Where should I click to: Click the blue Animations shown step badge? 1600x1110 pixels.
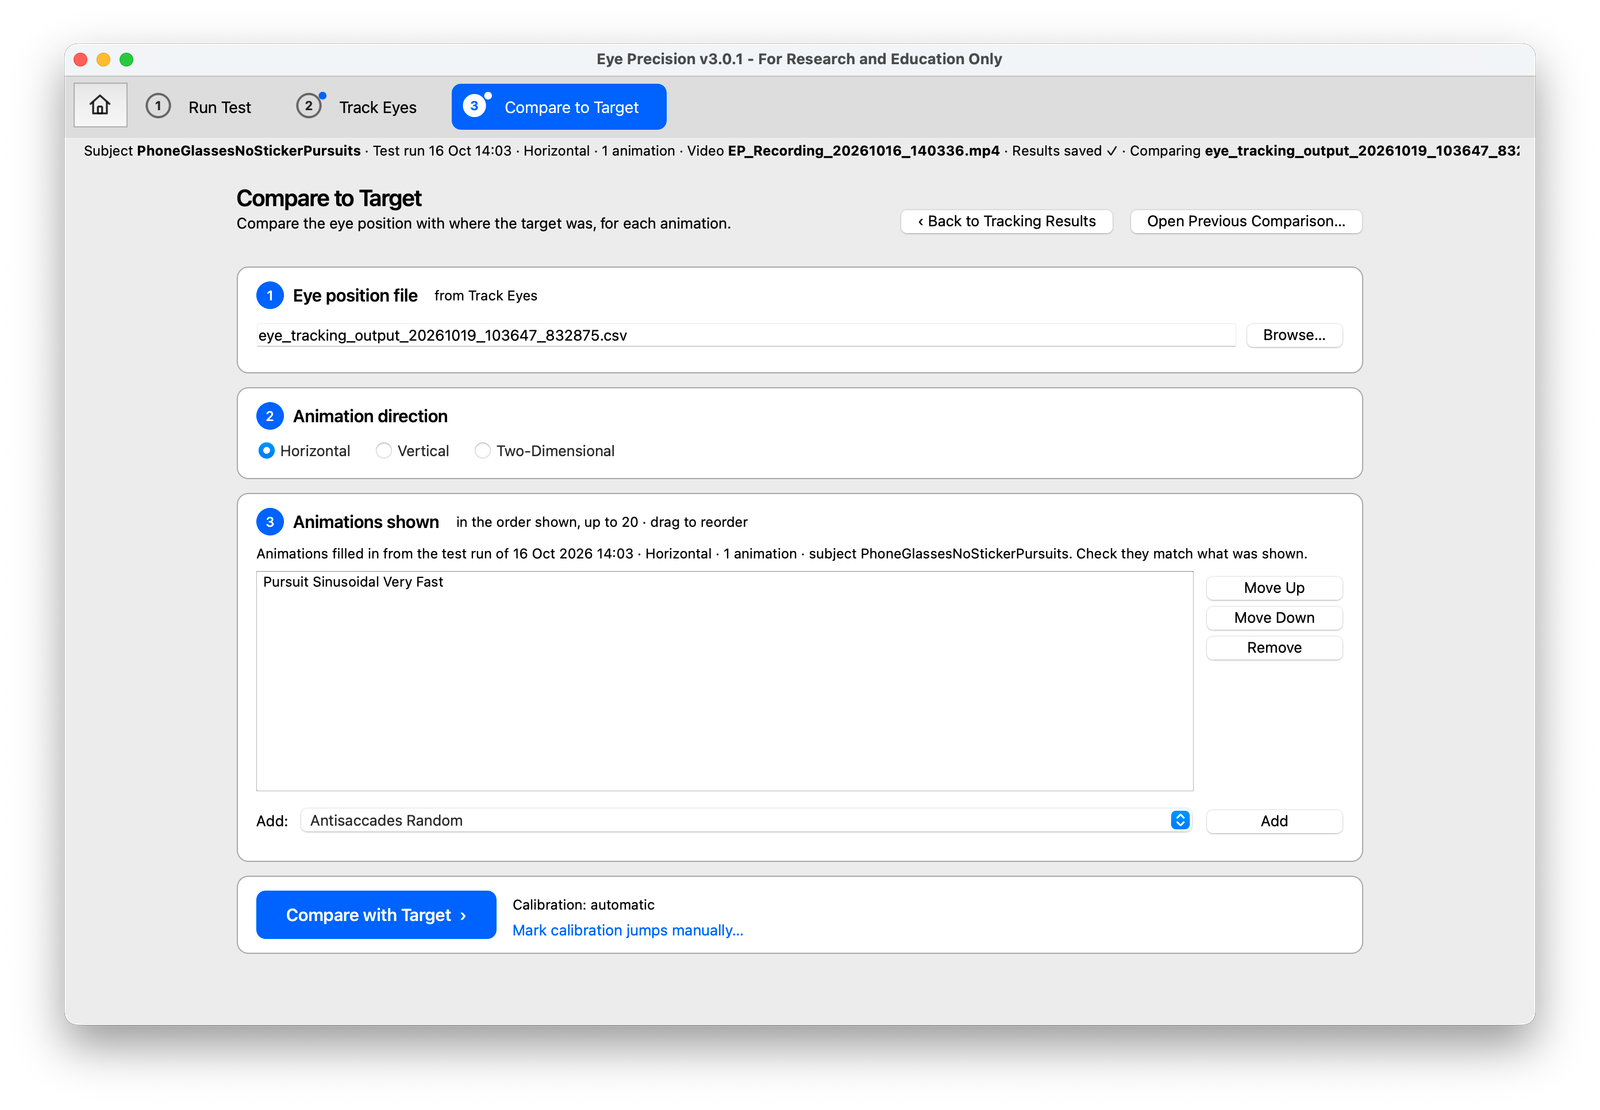coord(270,522)
